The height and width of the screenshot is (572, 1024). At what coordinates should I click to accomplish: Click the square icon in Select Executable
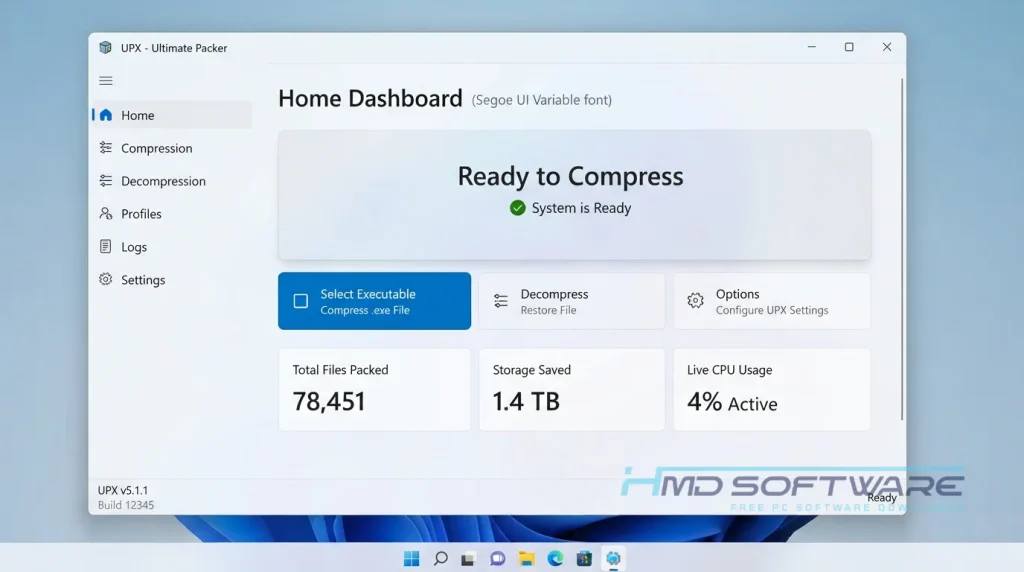[300, 301]
